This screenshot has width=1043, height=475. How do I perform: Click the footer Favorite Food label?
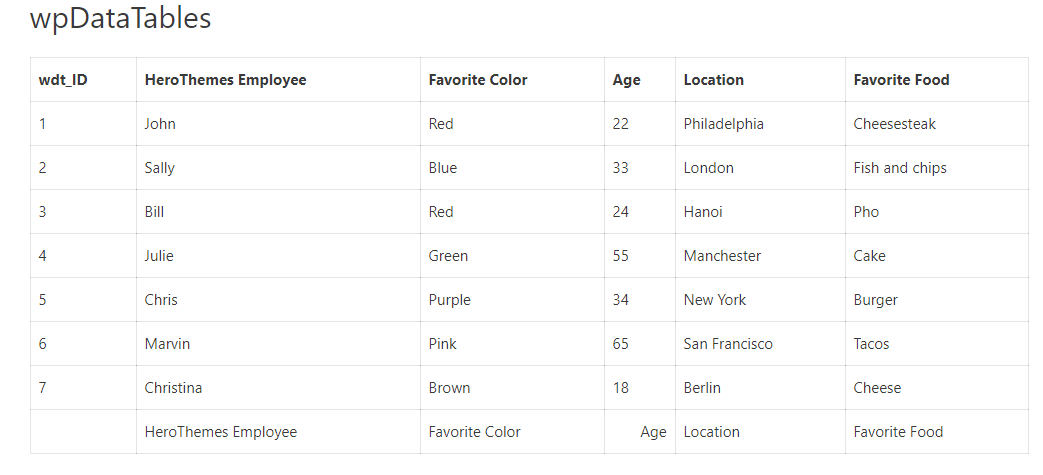pos(898,432)
